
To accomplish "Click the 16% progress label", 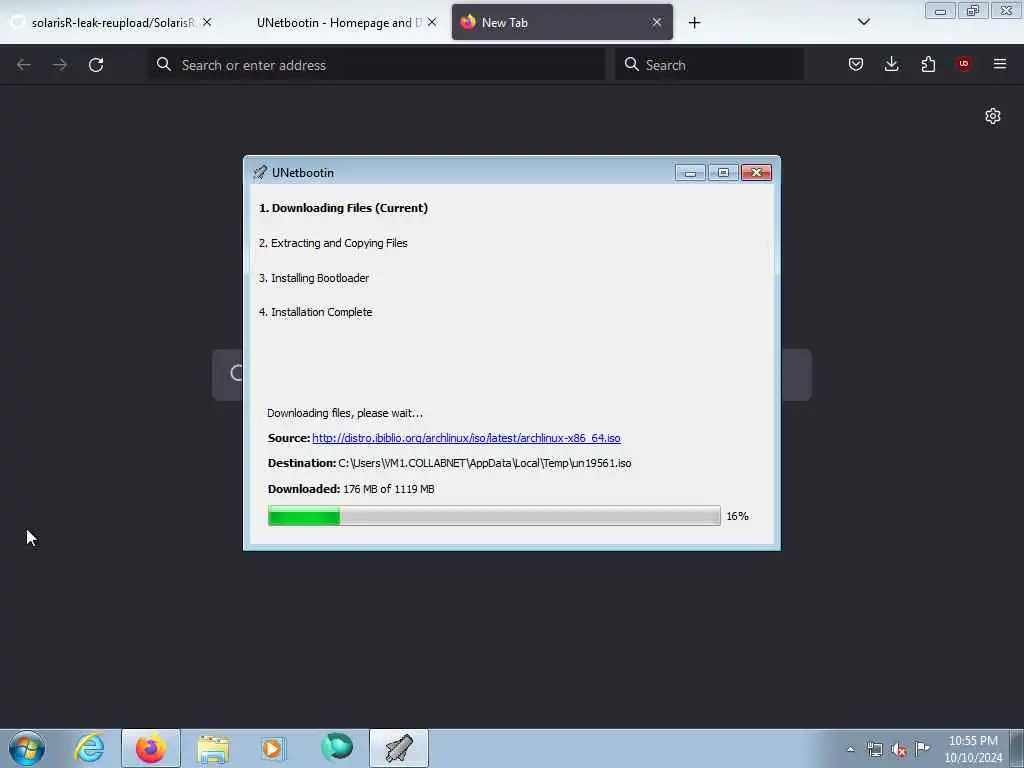I will [737, 516].
